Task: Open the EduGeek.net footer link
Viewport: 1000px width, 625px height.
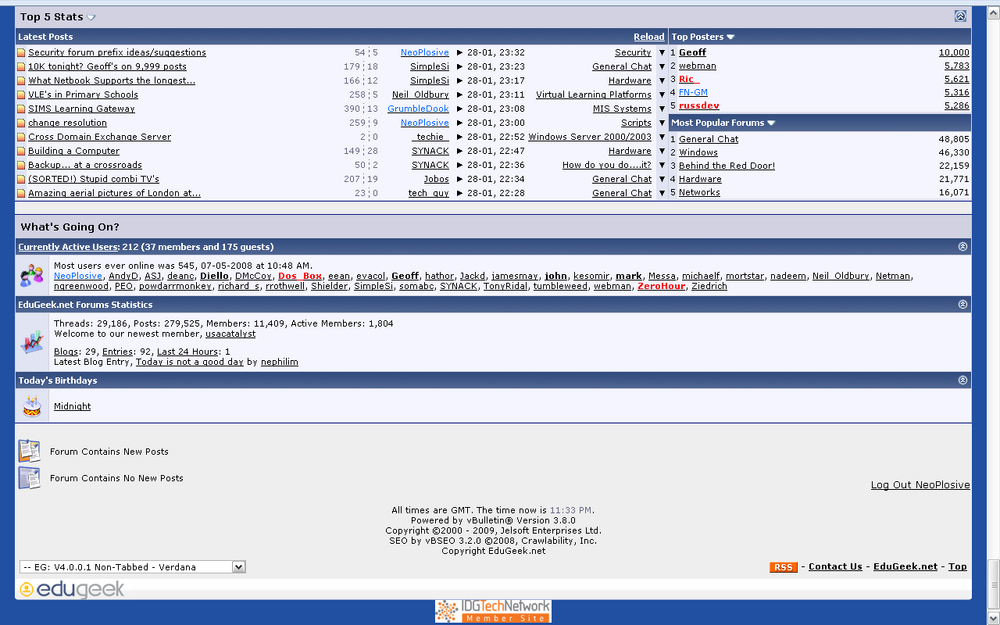Action: point(905,566)
